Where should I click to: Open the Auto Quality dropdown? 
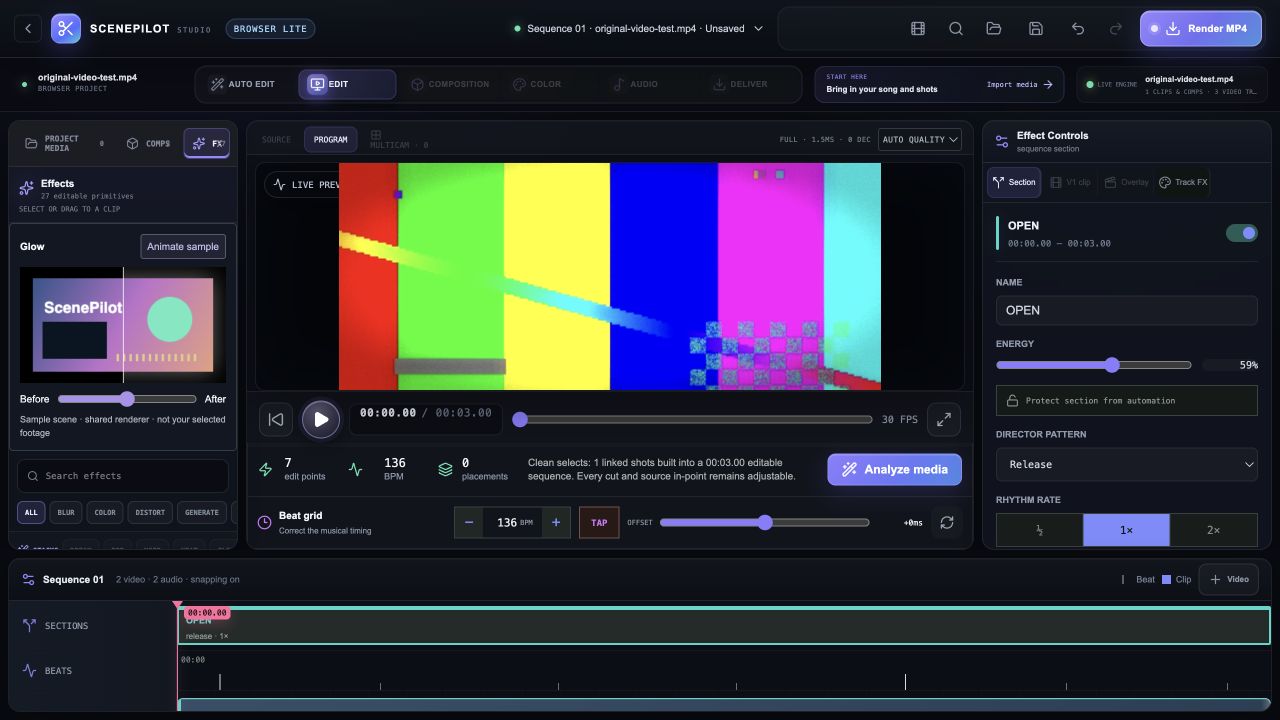(x=920, y=140)
